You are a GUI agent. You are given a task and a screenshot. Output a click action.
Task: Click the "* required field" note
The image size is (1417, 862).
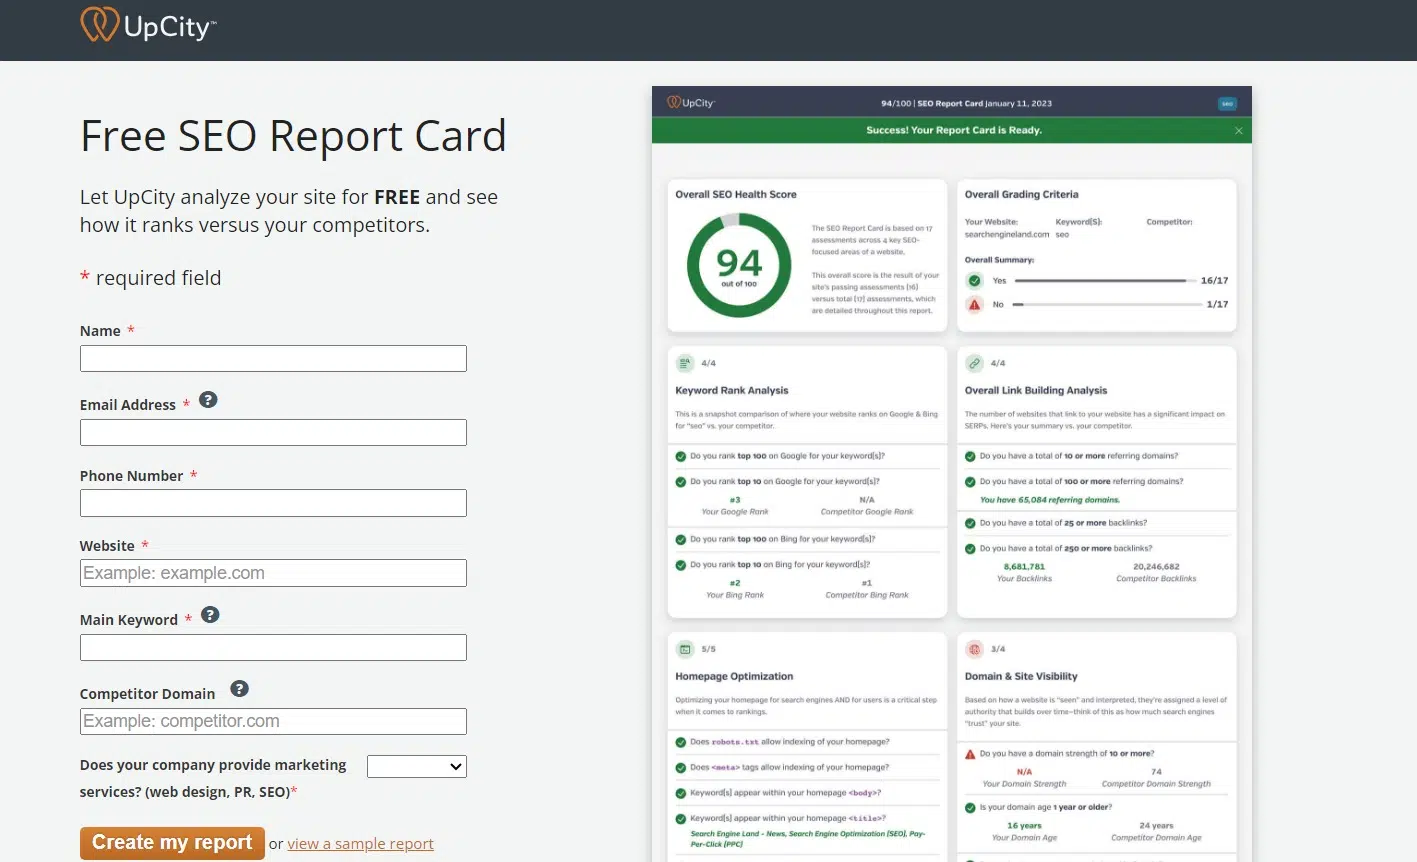151,278
